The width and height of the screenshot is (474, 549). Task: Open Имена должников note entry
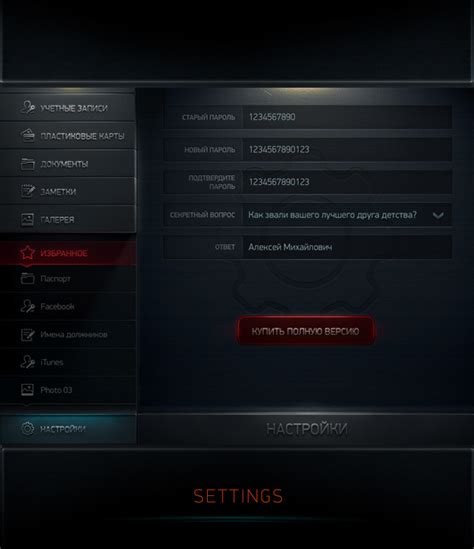[68, 334]
